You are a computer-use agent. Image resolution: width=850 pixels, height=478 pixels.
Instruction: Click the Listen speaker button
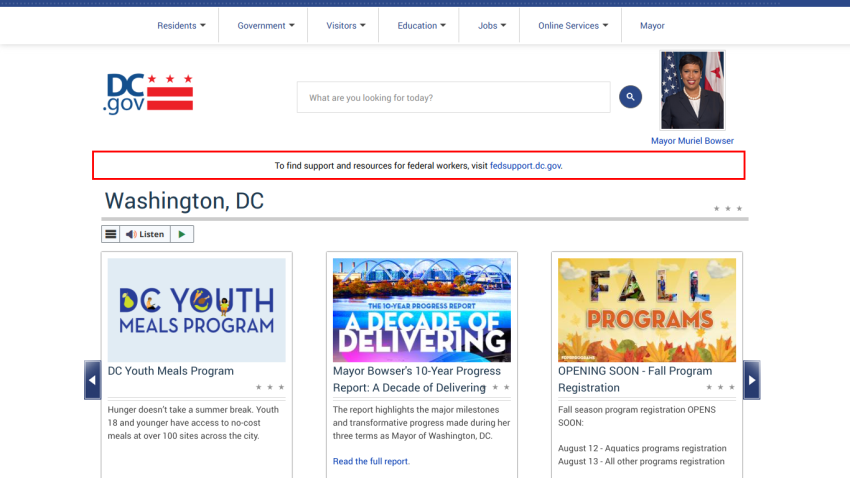(x=145, y=234)
